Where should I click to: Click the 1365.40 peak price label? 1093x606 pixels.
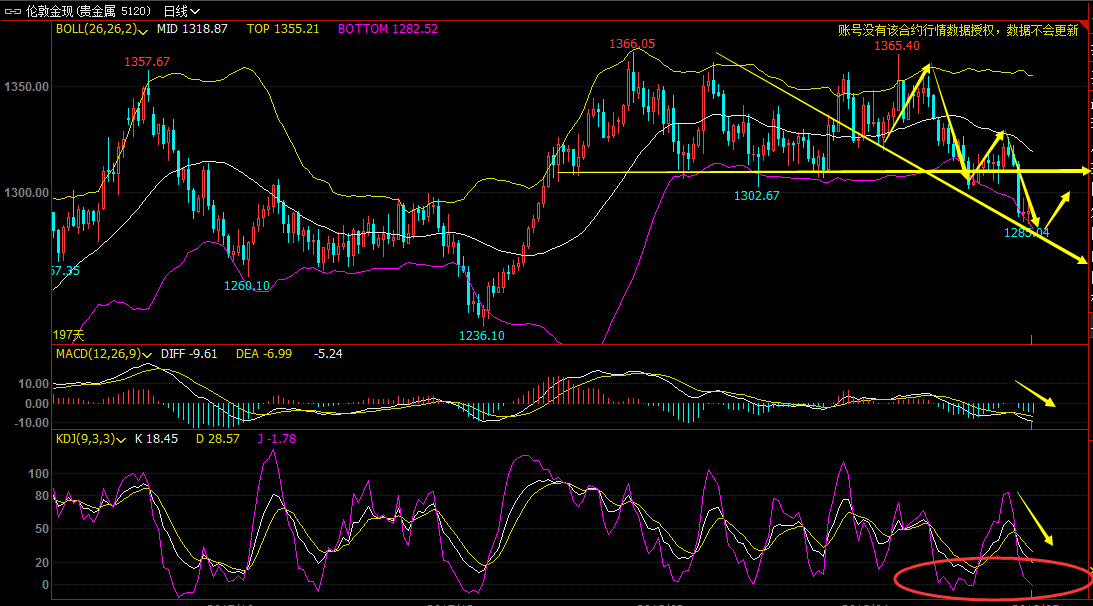click(896, 46)
